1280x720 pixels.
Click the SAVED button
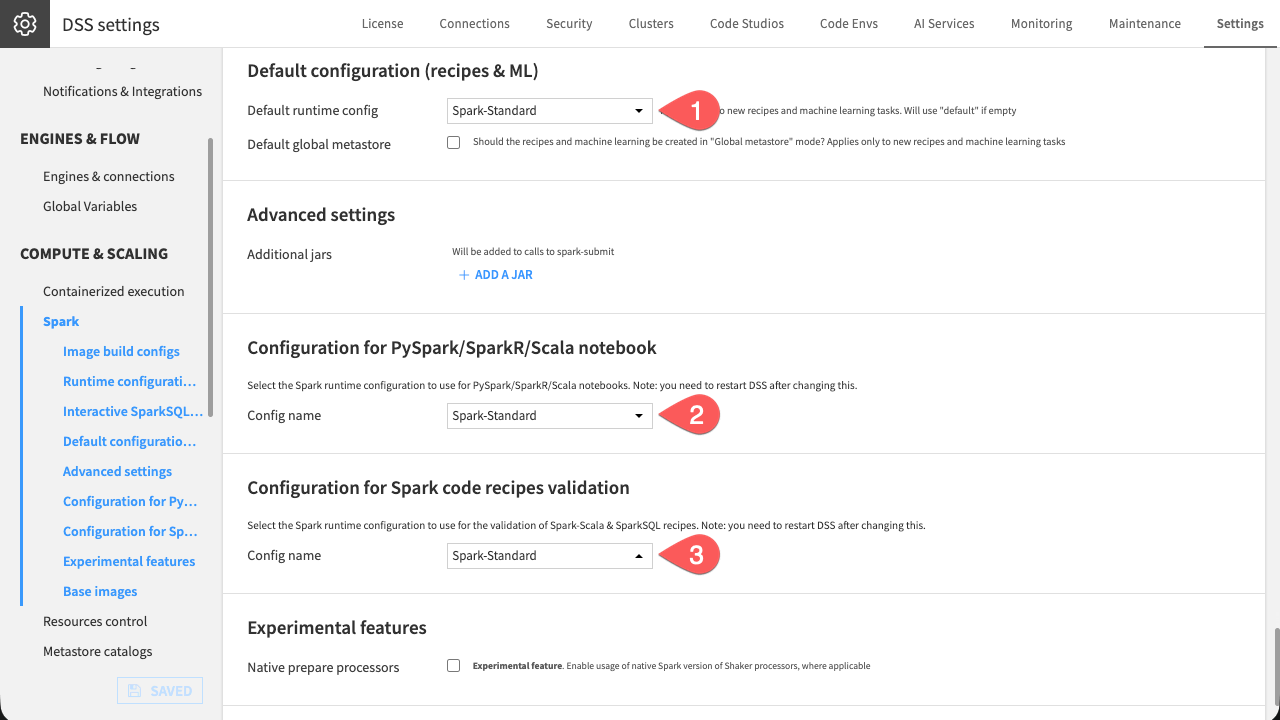pyautogui.click(x=160, y=691)
